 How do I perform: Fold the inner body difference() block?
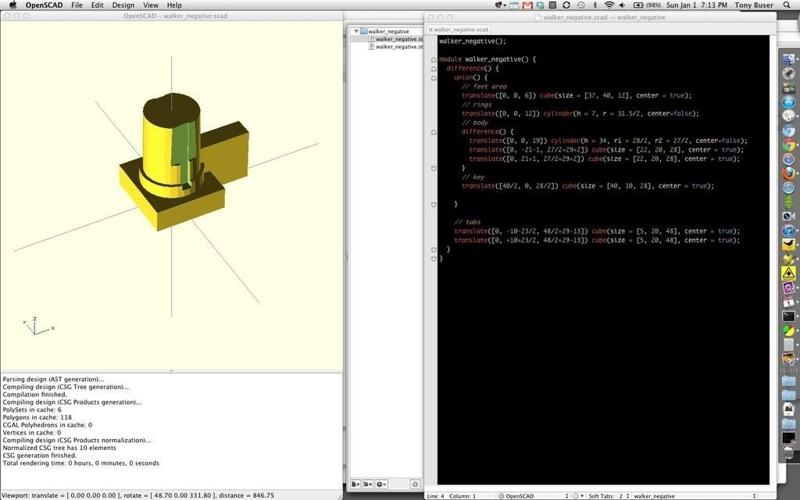(434, 132)
